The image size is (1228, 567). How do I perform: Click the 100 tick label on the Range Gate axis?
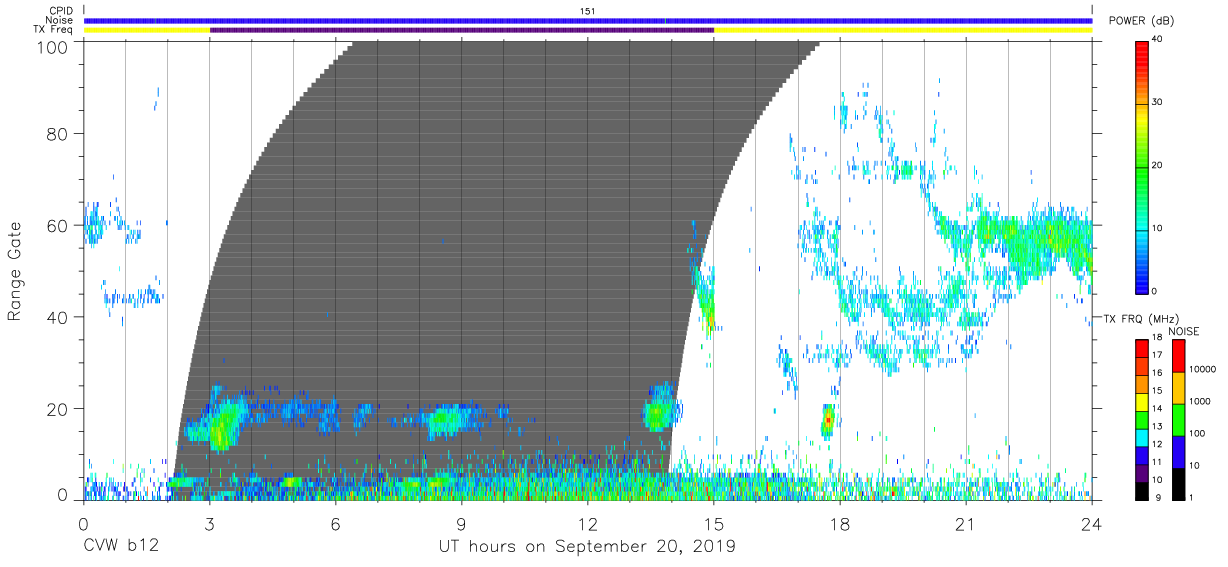click(51, 46)
